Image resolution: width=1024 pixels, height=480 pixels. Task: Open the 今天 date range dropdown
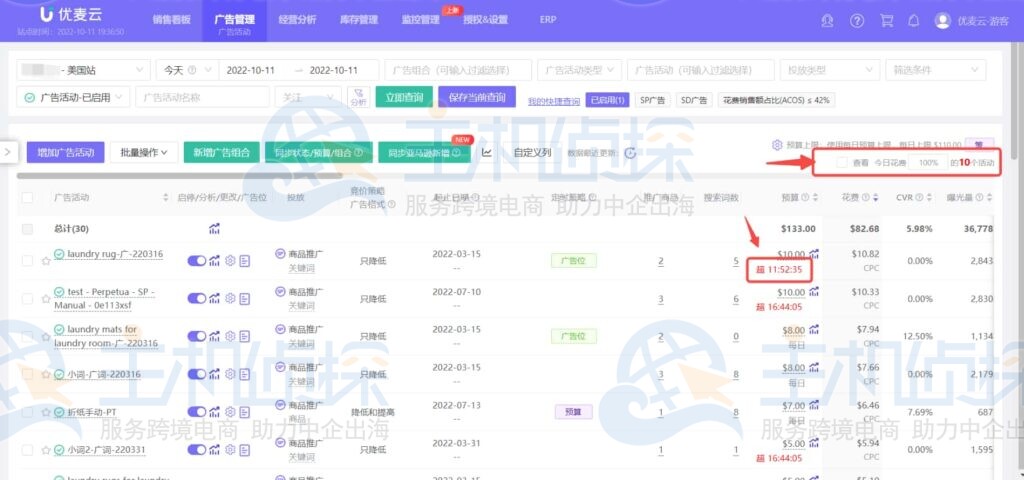(x=187, y=70)
